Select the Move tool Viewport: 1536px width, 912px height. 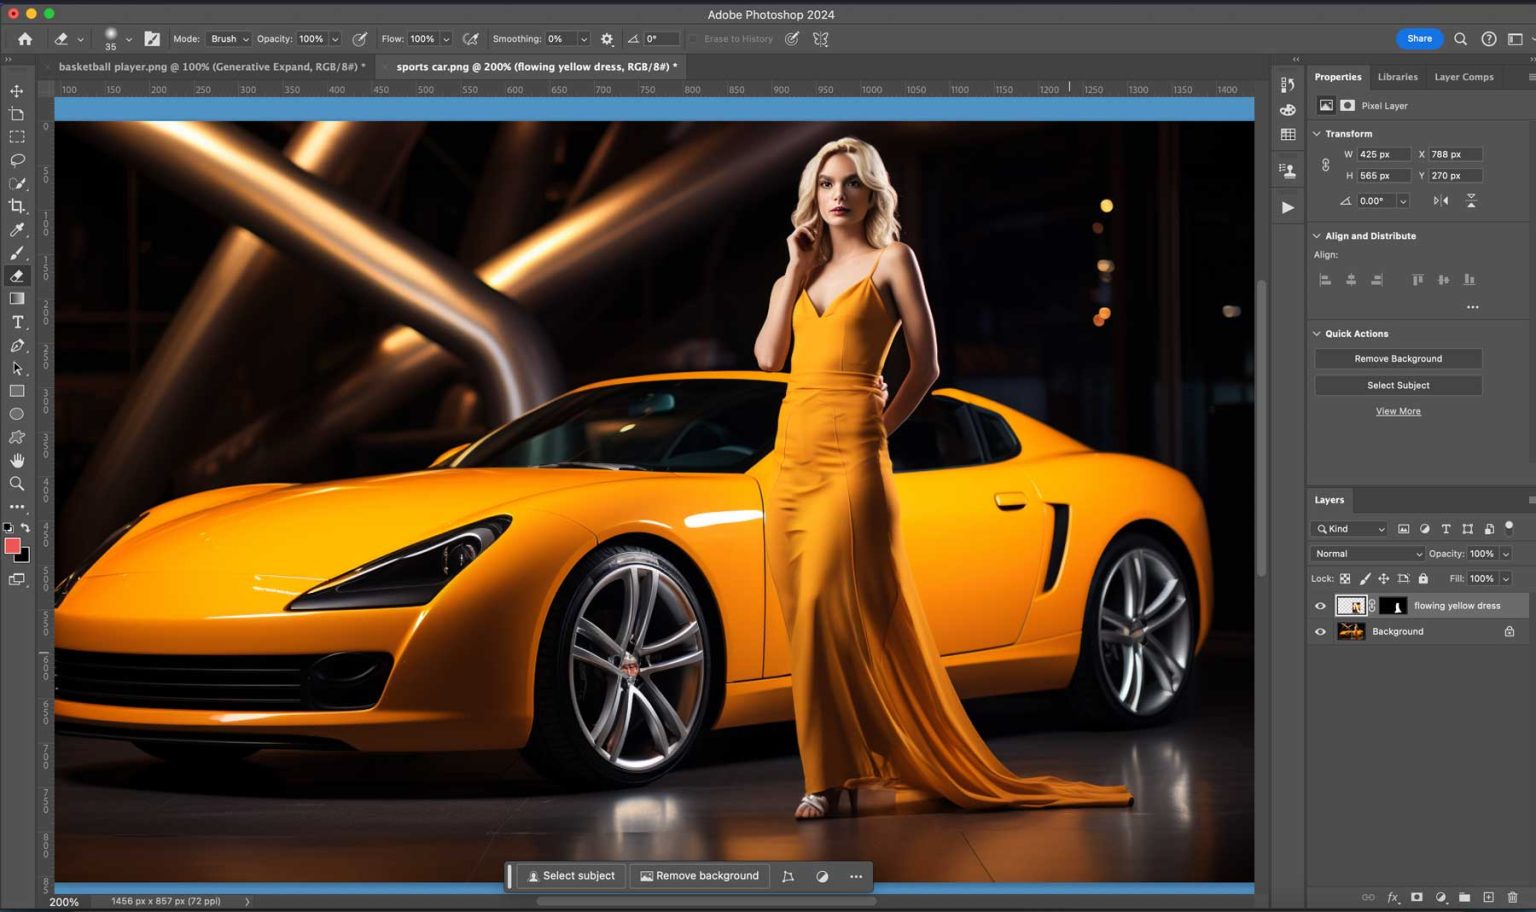coord(16,90)
